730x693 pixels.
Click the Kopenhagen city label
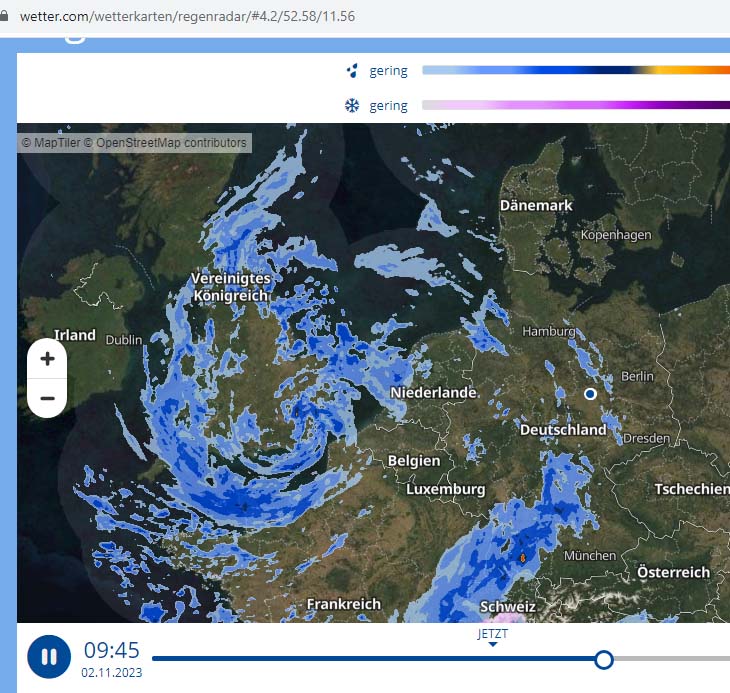click(x=616, y=235)
